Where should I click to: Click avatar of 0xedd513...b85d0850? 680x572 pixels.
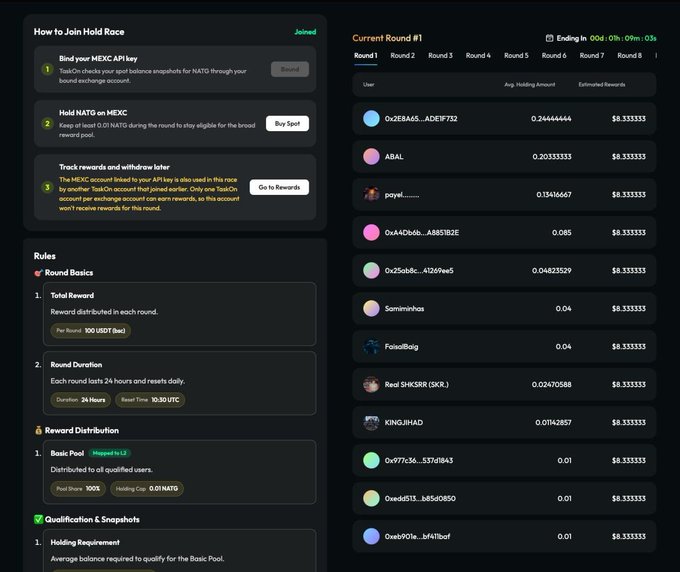pyautogui.click(x=371, y=498)
